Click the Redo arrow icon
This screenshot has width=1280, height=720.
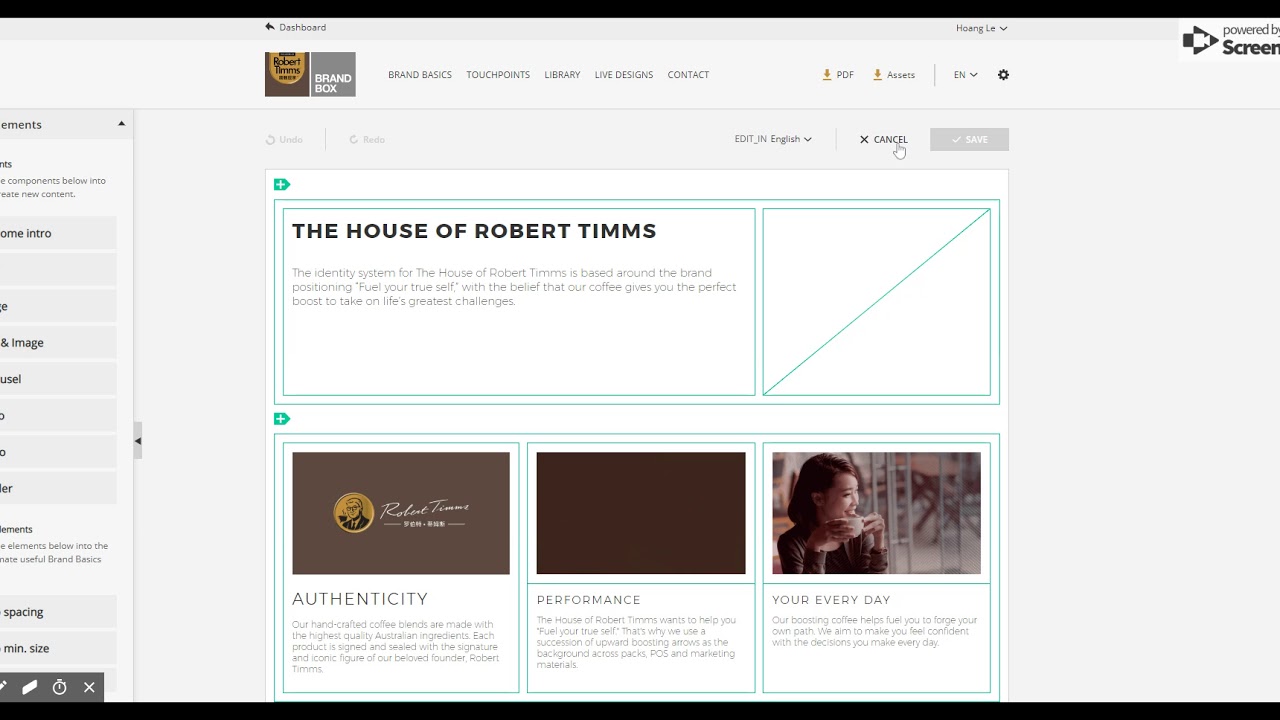coord(353,140)
